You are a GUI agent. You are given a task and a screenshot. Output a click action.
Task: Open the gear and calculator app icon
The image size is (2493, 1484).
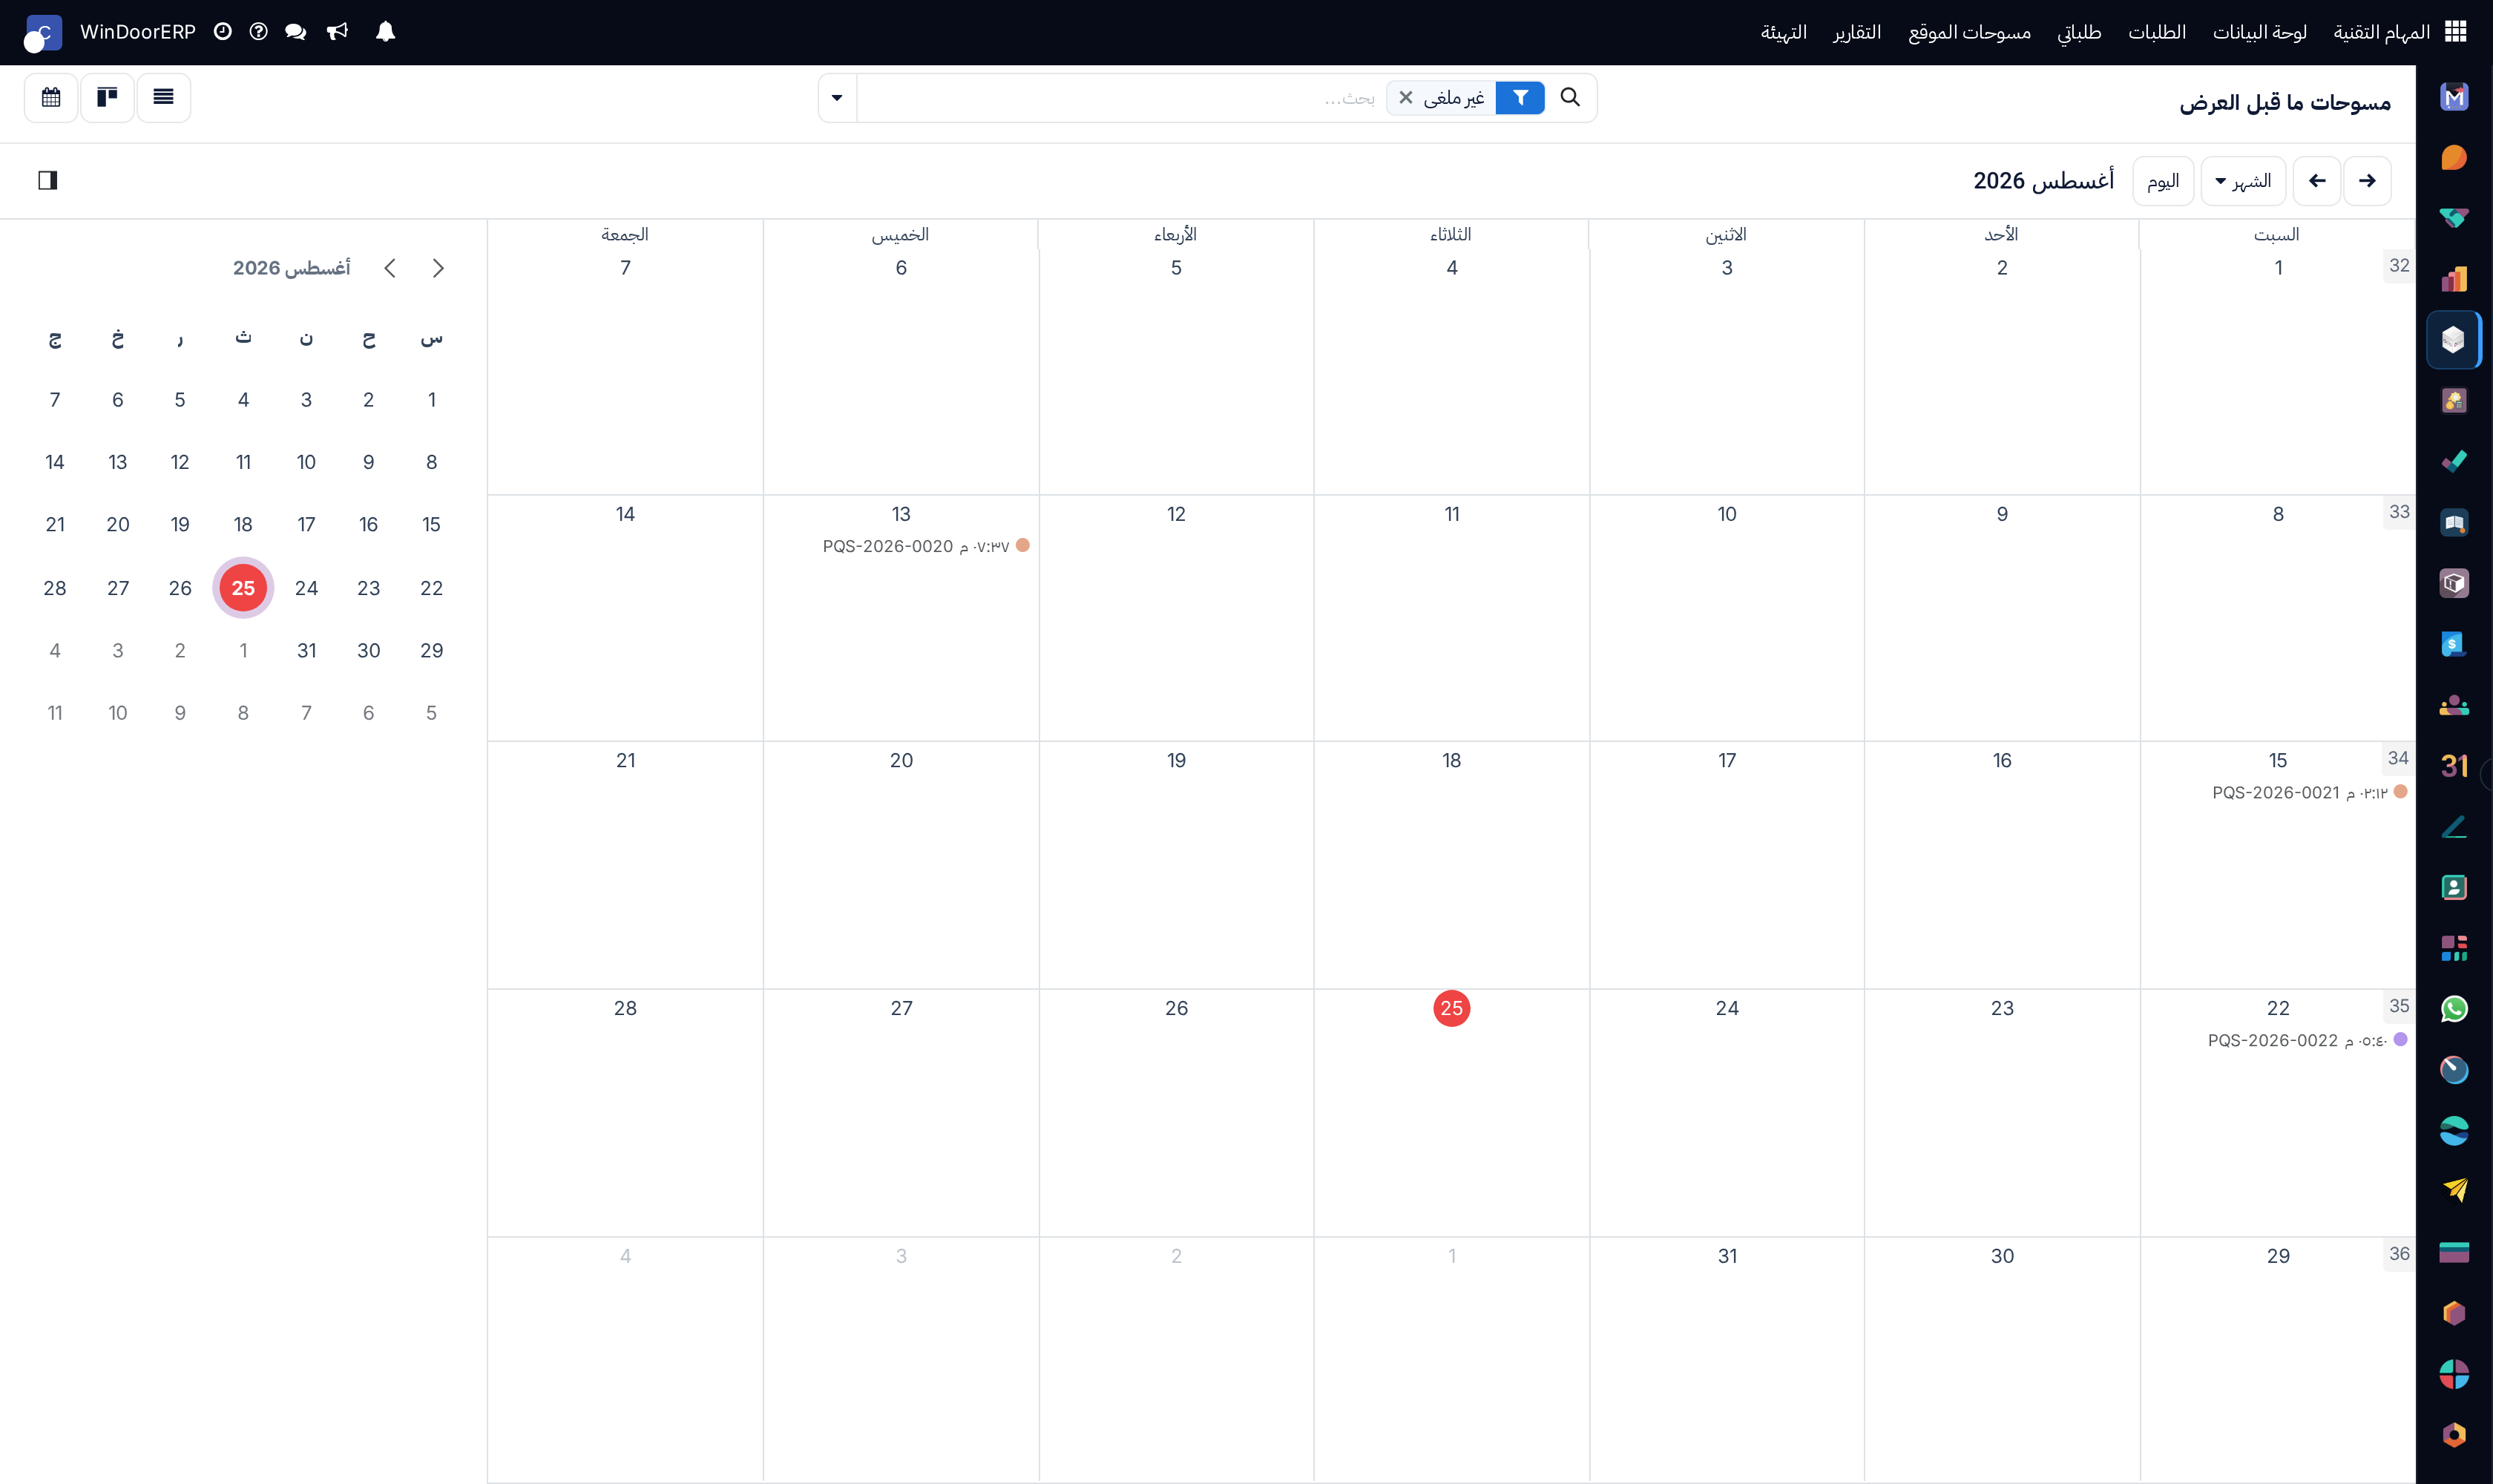[2454, 401]
